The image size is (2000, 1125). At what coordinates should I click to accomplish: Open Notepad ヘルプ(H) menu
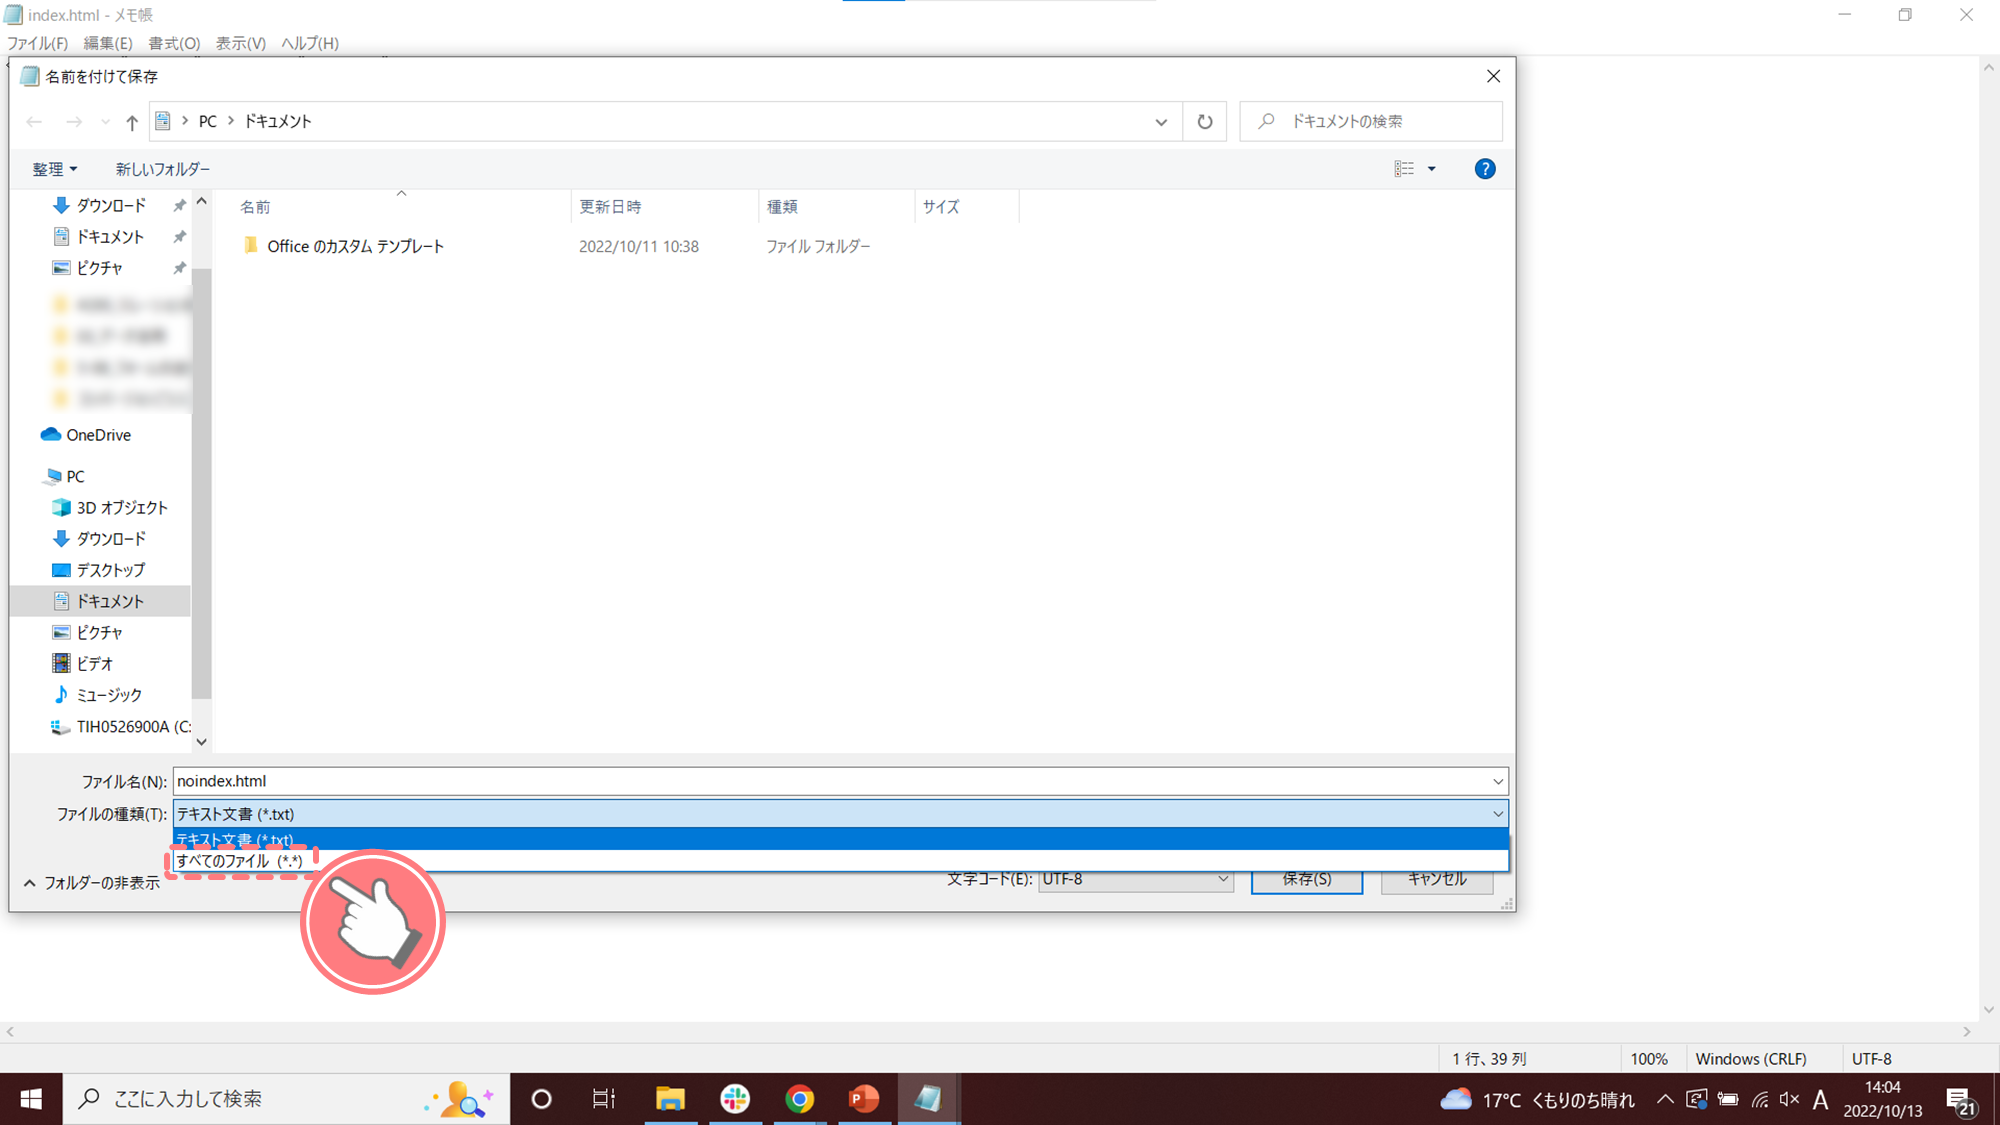310,43
